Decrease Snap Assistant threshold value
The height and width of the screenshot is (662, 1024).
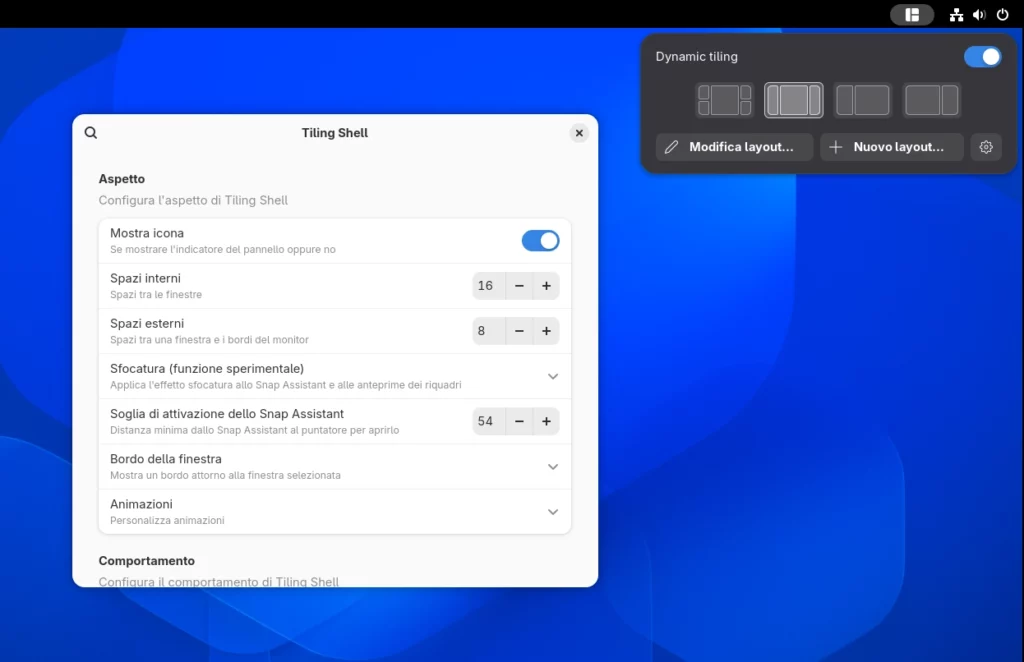tap(519, 421)
